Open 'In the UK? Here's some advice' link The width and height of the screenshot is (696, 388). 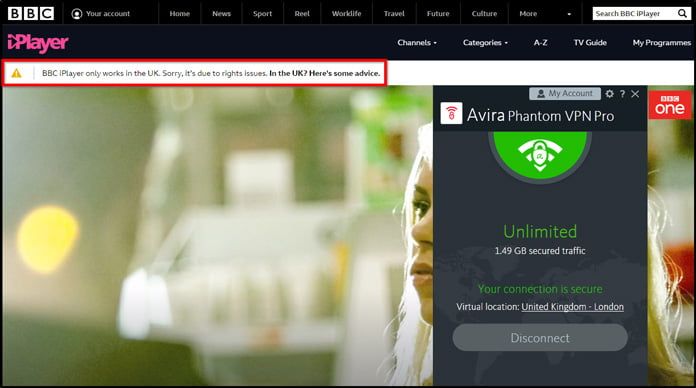click(x=324, y=73)
